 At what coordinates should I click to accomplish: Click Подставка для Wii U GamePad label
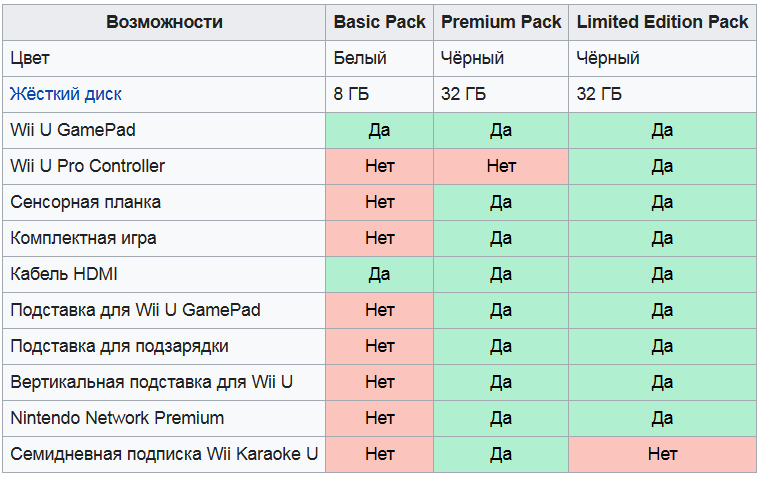click(x=135, y=310)
